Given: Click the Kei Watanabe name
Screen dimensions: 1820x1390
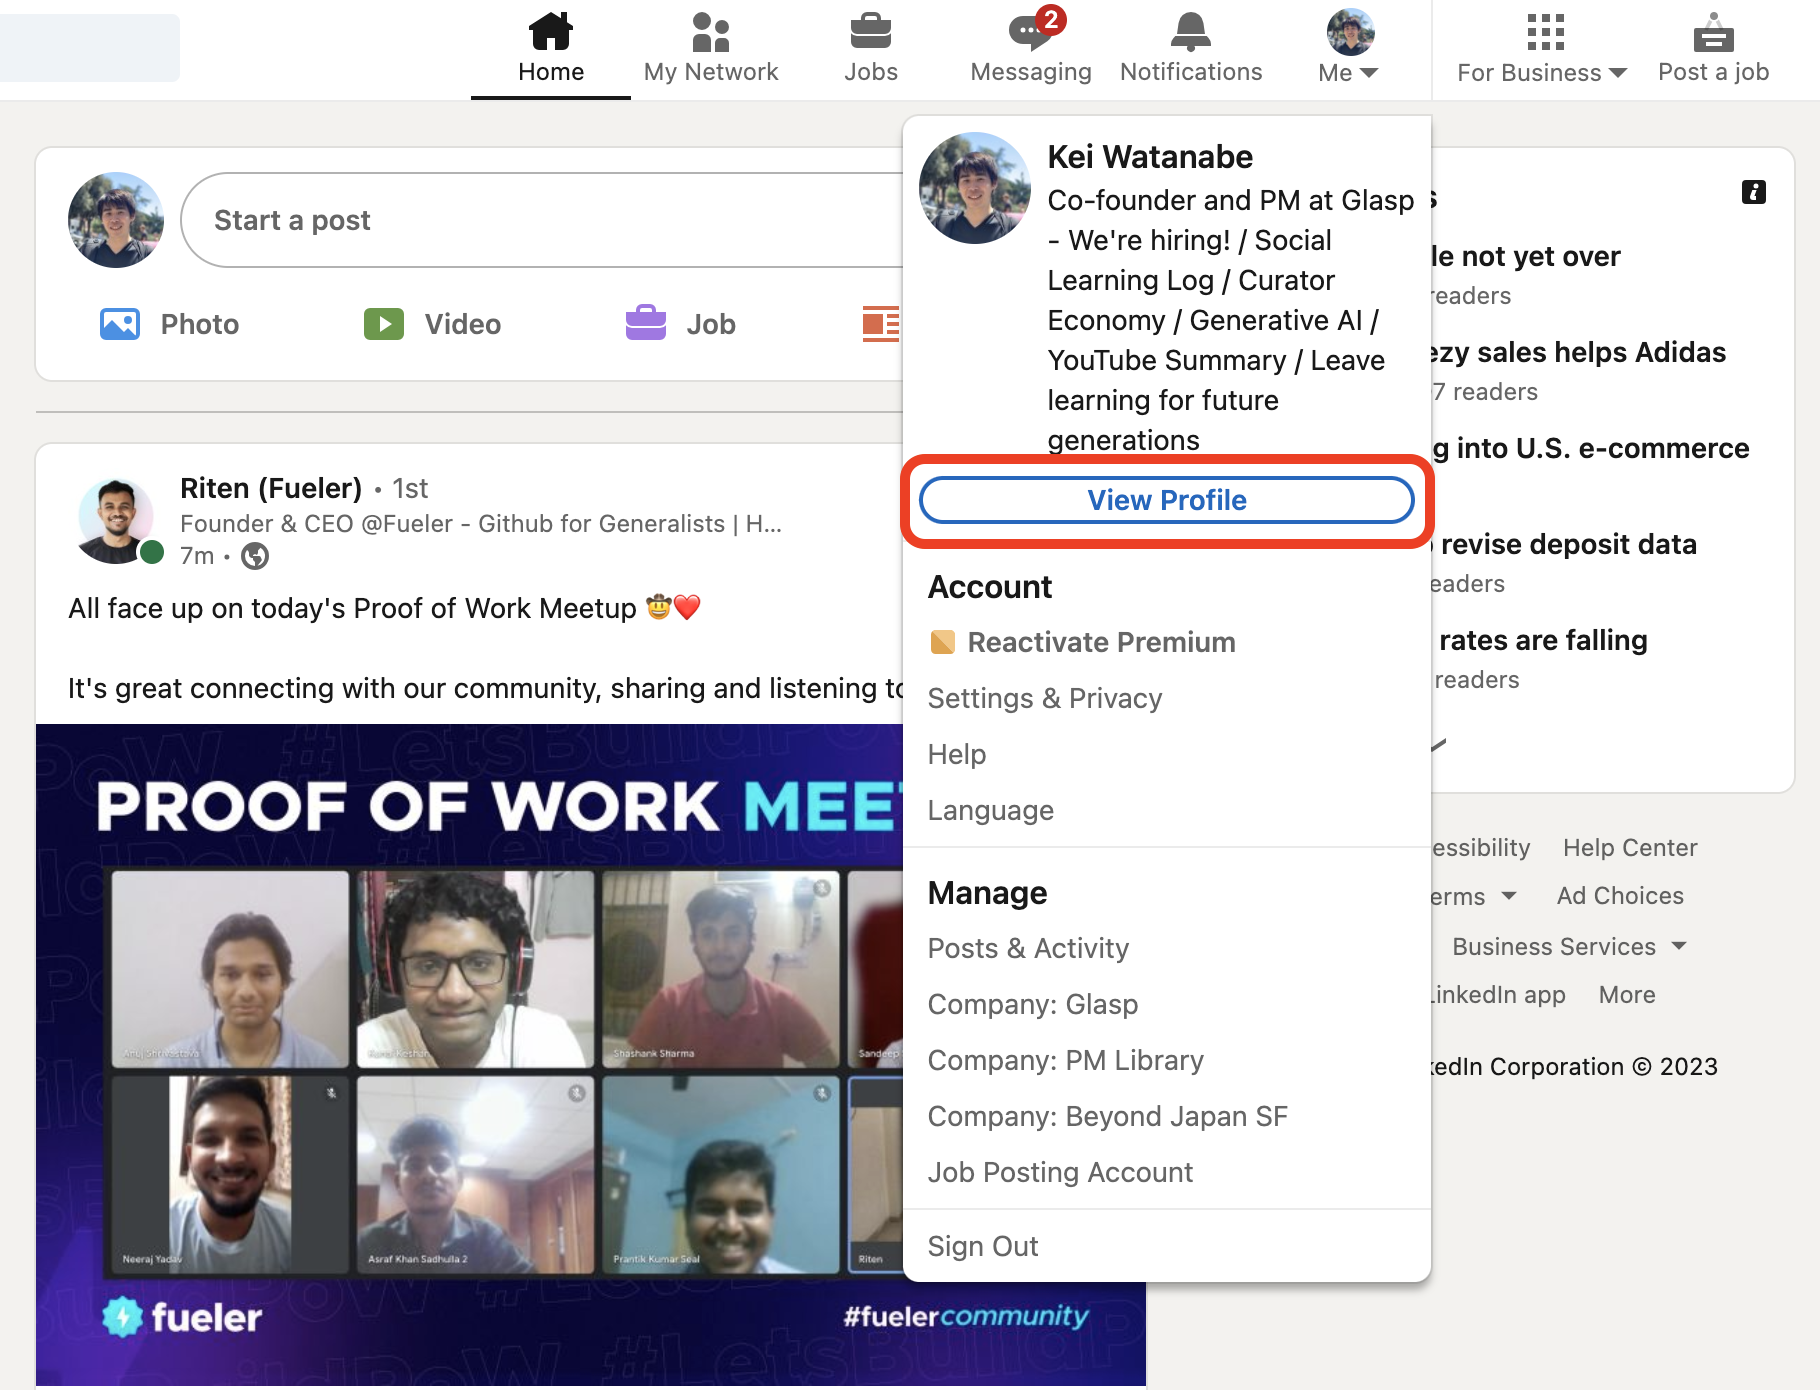Looking at the screenshot, I should (1150, 157).
